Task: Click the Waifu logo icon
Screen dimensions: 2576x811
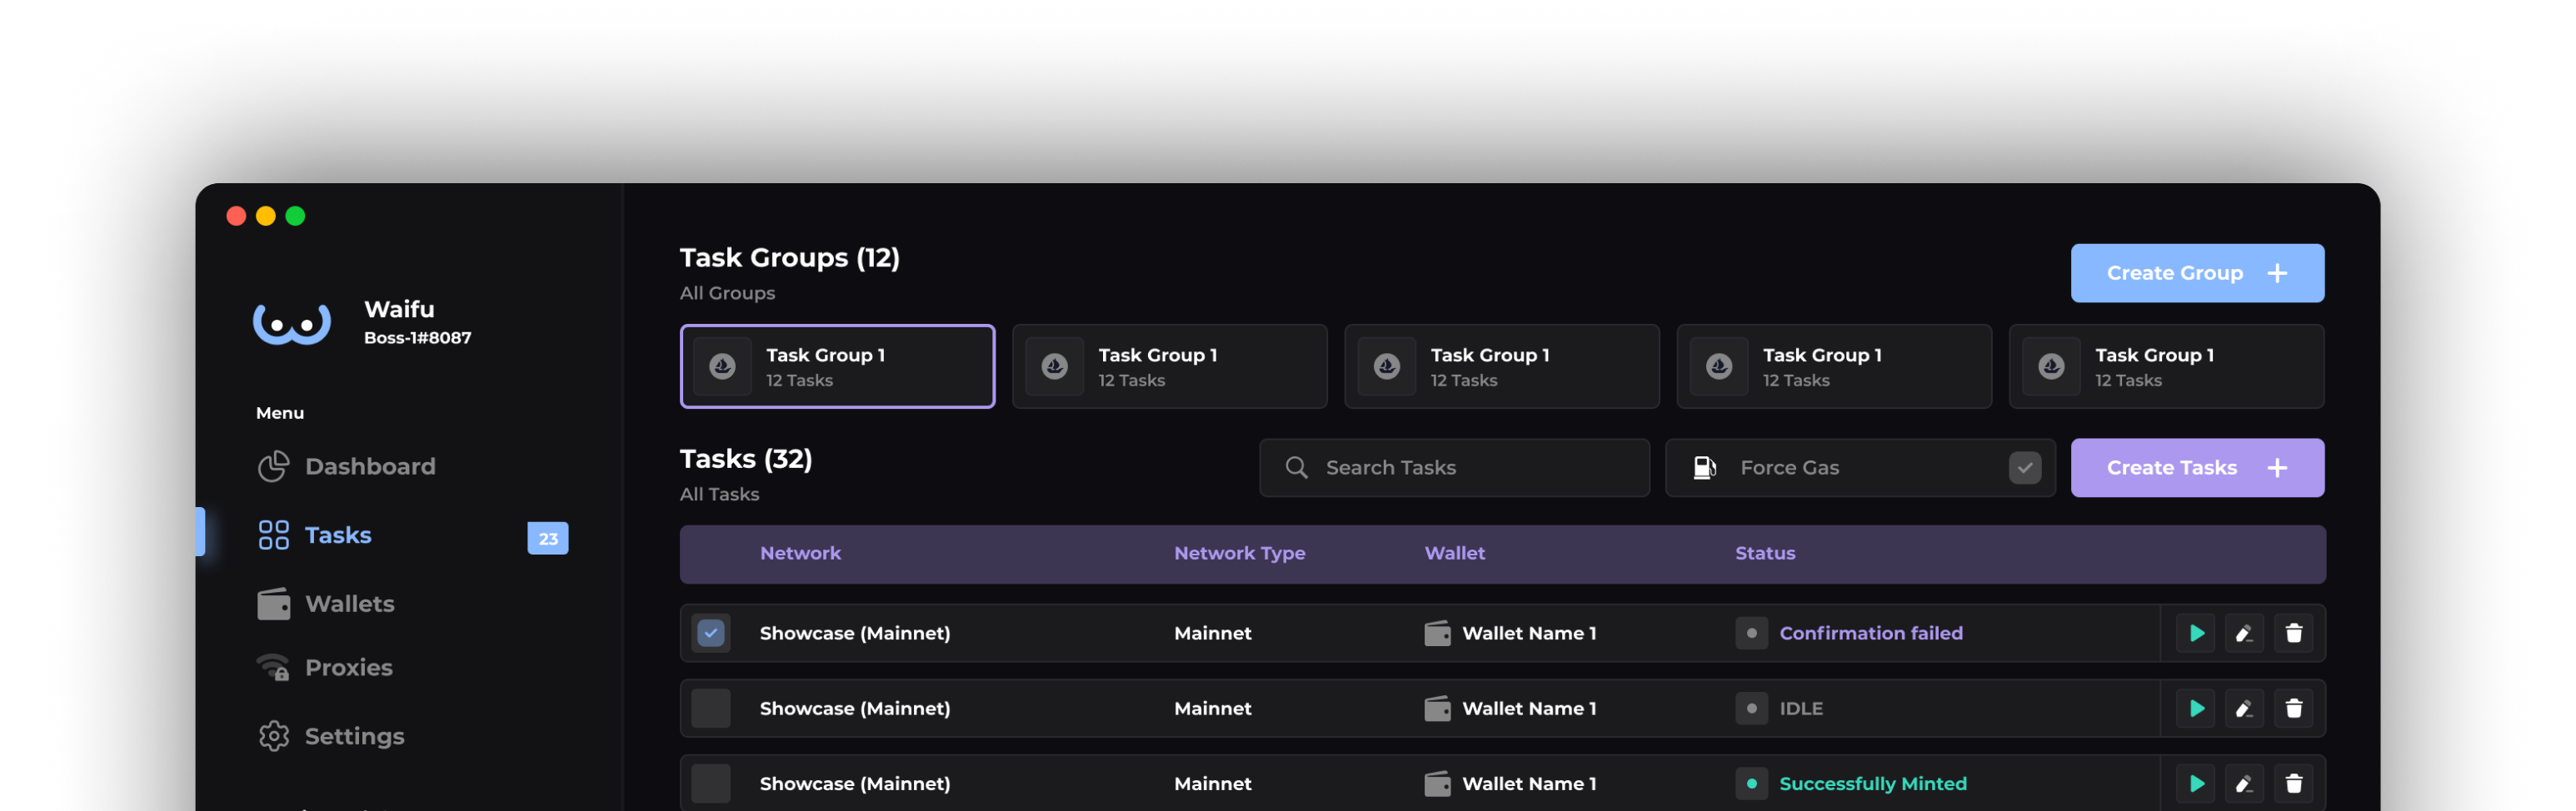Action: (291, 323)
